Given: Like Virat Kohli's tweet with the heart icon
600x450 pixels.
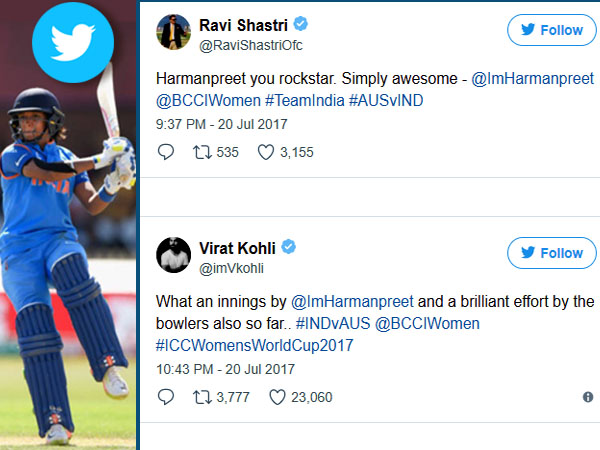Looking at the screenshot, I should click(x=277, y=397).
